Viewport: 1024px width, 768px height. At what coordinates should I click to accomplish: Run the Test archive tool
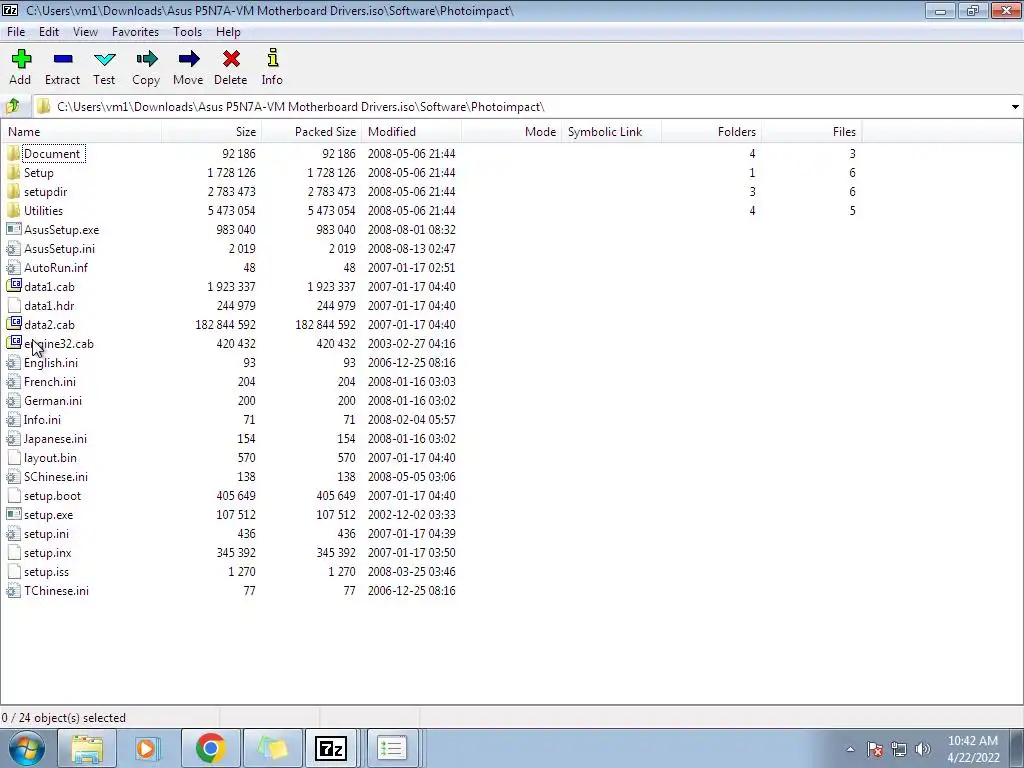pyautogui.click(x=104, y=59)
